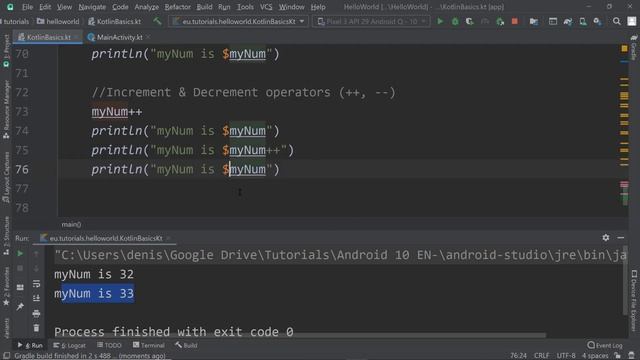Open the Run tool window button
The width and height of the screenshot is (640, 360).
[30, 345]
